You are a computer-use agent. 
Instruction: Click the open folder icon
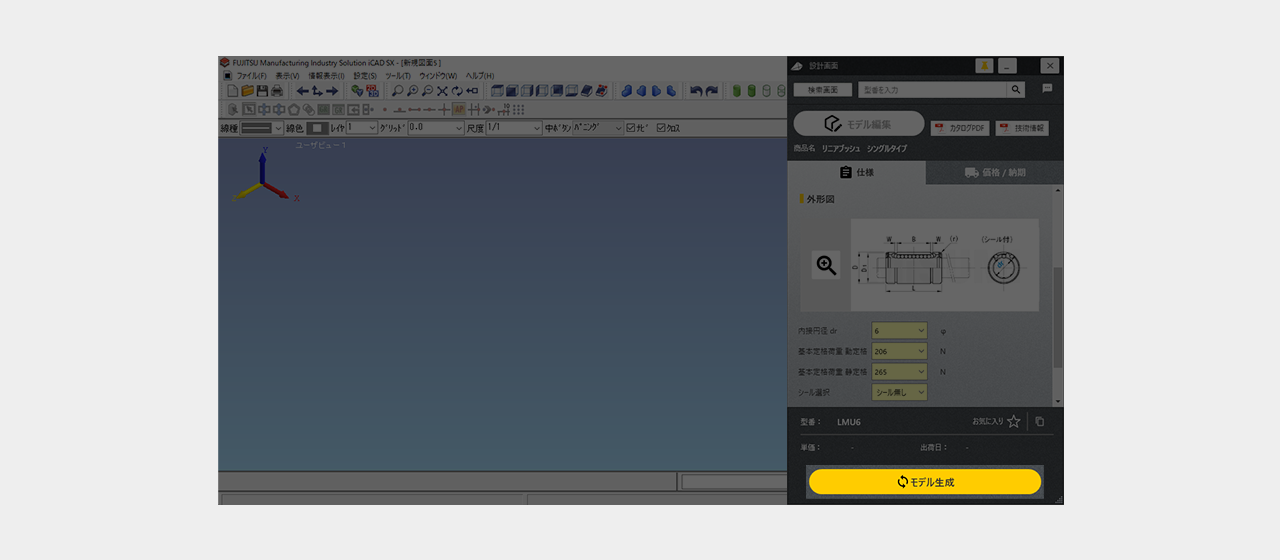click(x=247, y=91)
